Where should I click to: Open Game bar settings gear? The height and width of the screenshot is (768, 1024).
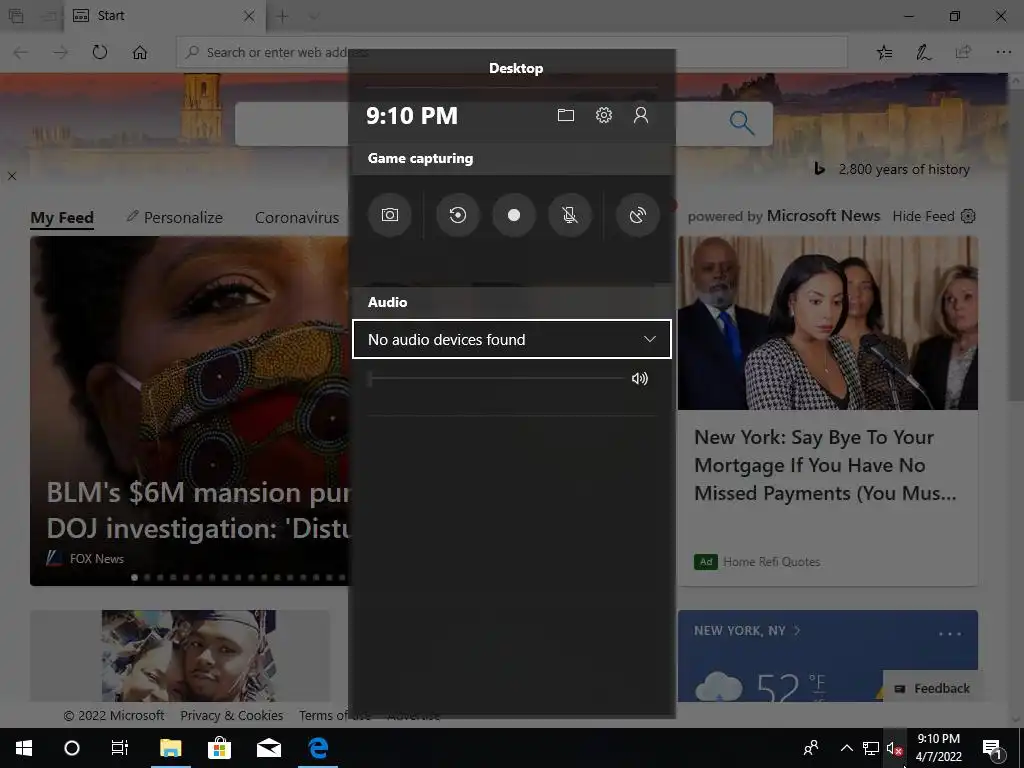click(603, 116)
